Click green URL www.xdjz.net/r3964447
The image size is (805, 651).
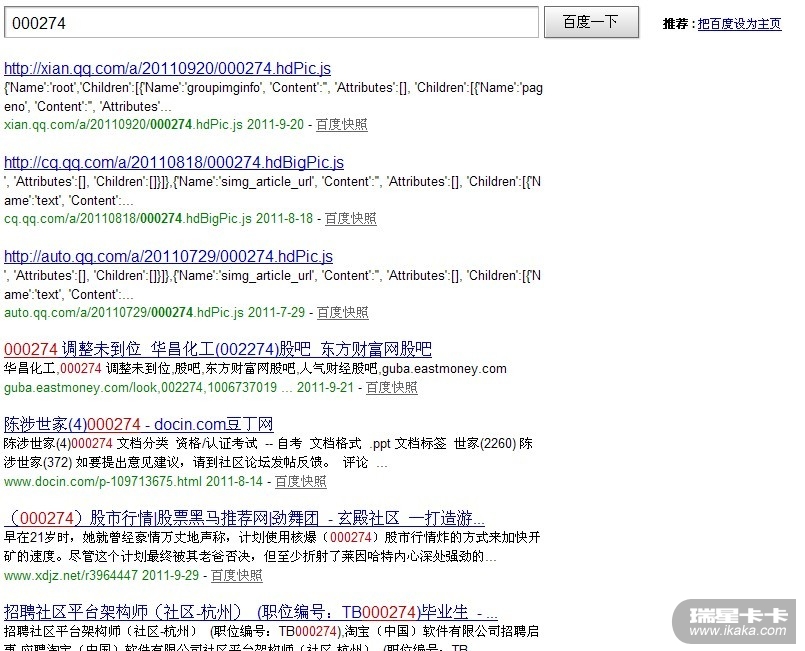[70, 576]
